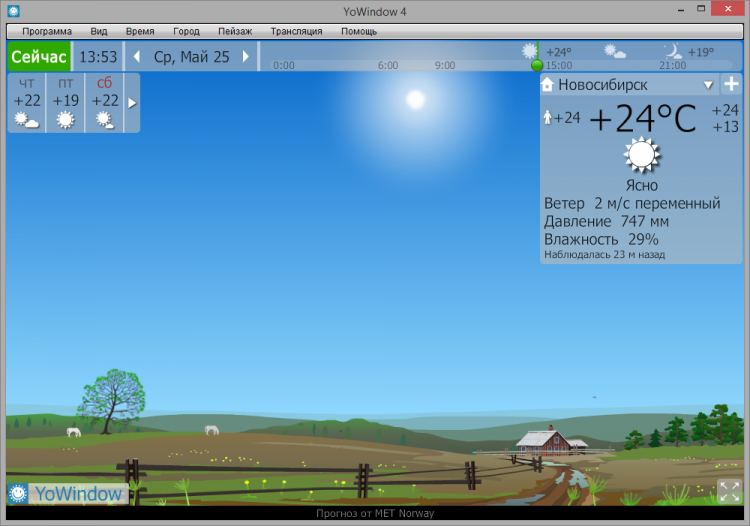Click the horse near the tree
The width and height of the screenshot is (750, 526).
point(74,432)
